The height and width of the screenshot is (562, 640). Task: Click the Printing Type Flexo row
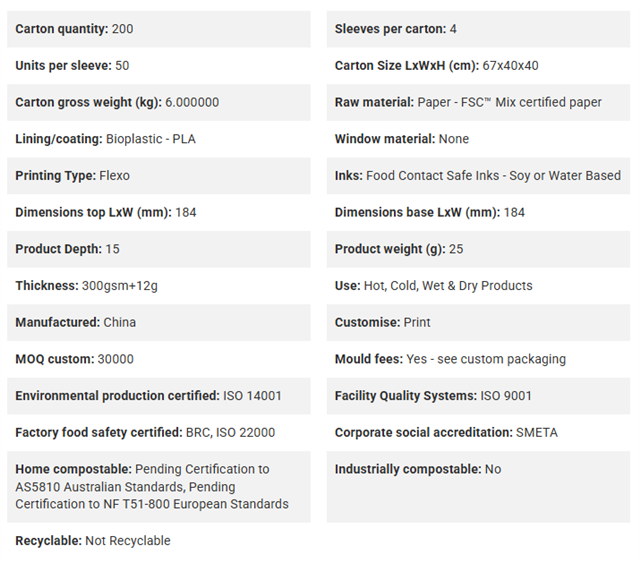pos(159,176)
